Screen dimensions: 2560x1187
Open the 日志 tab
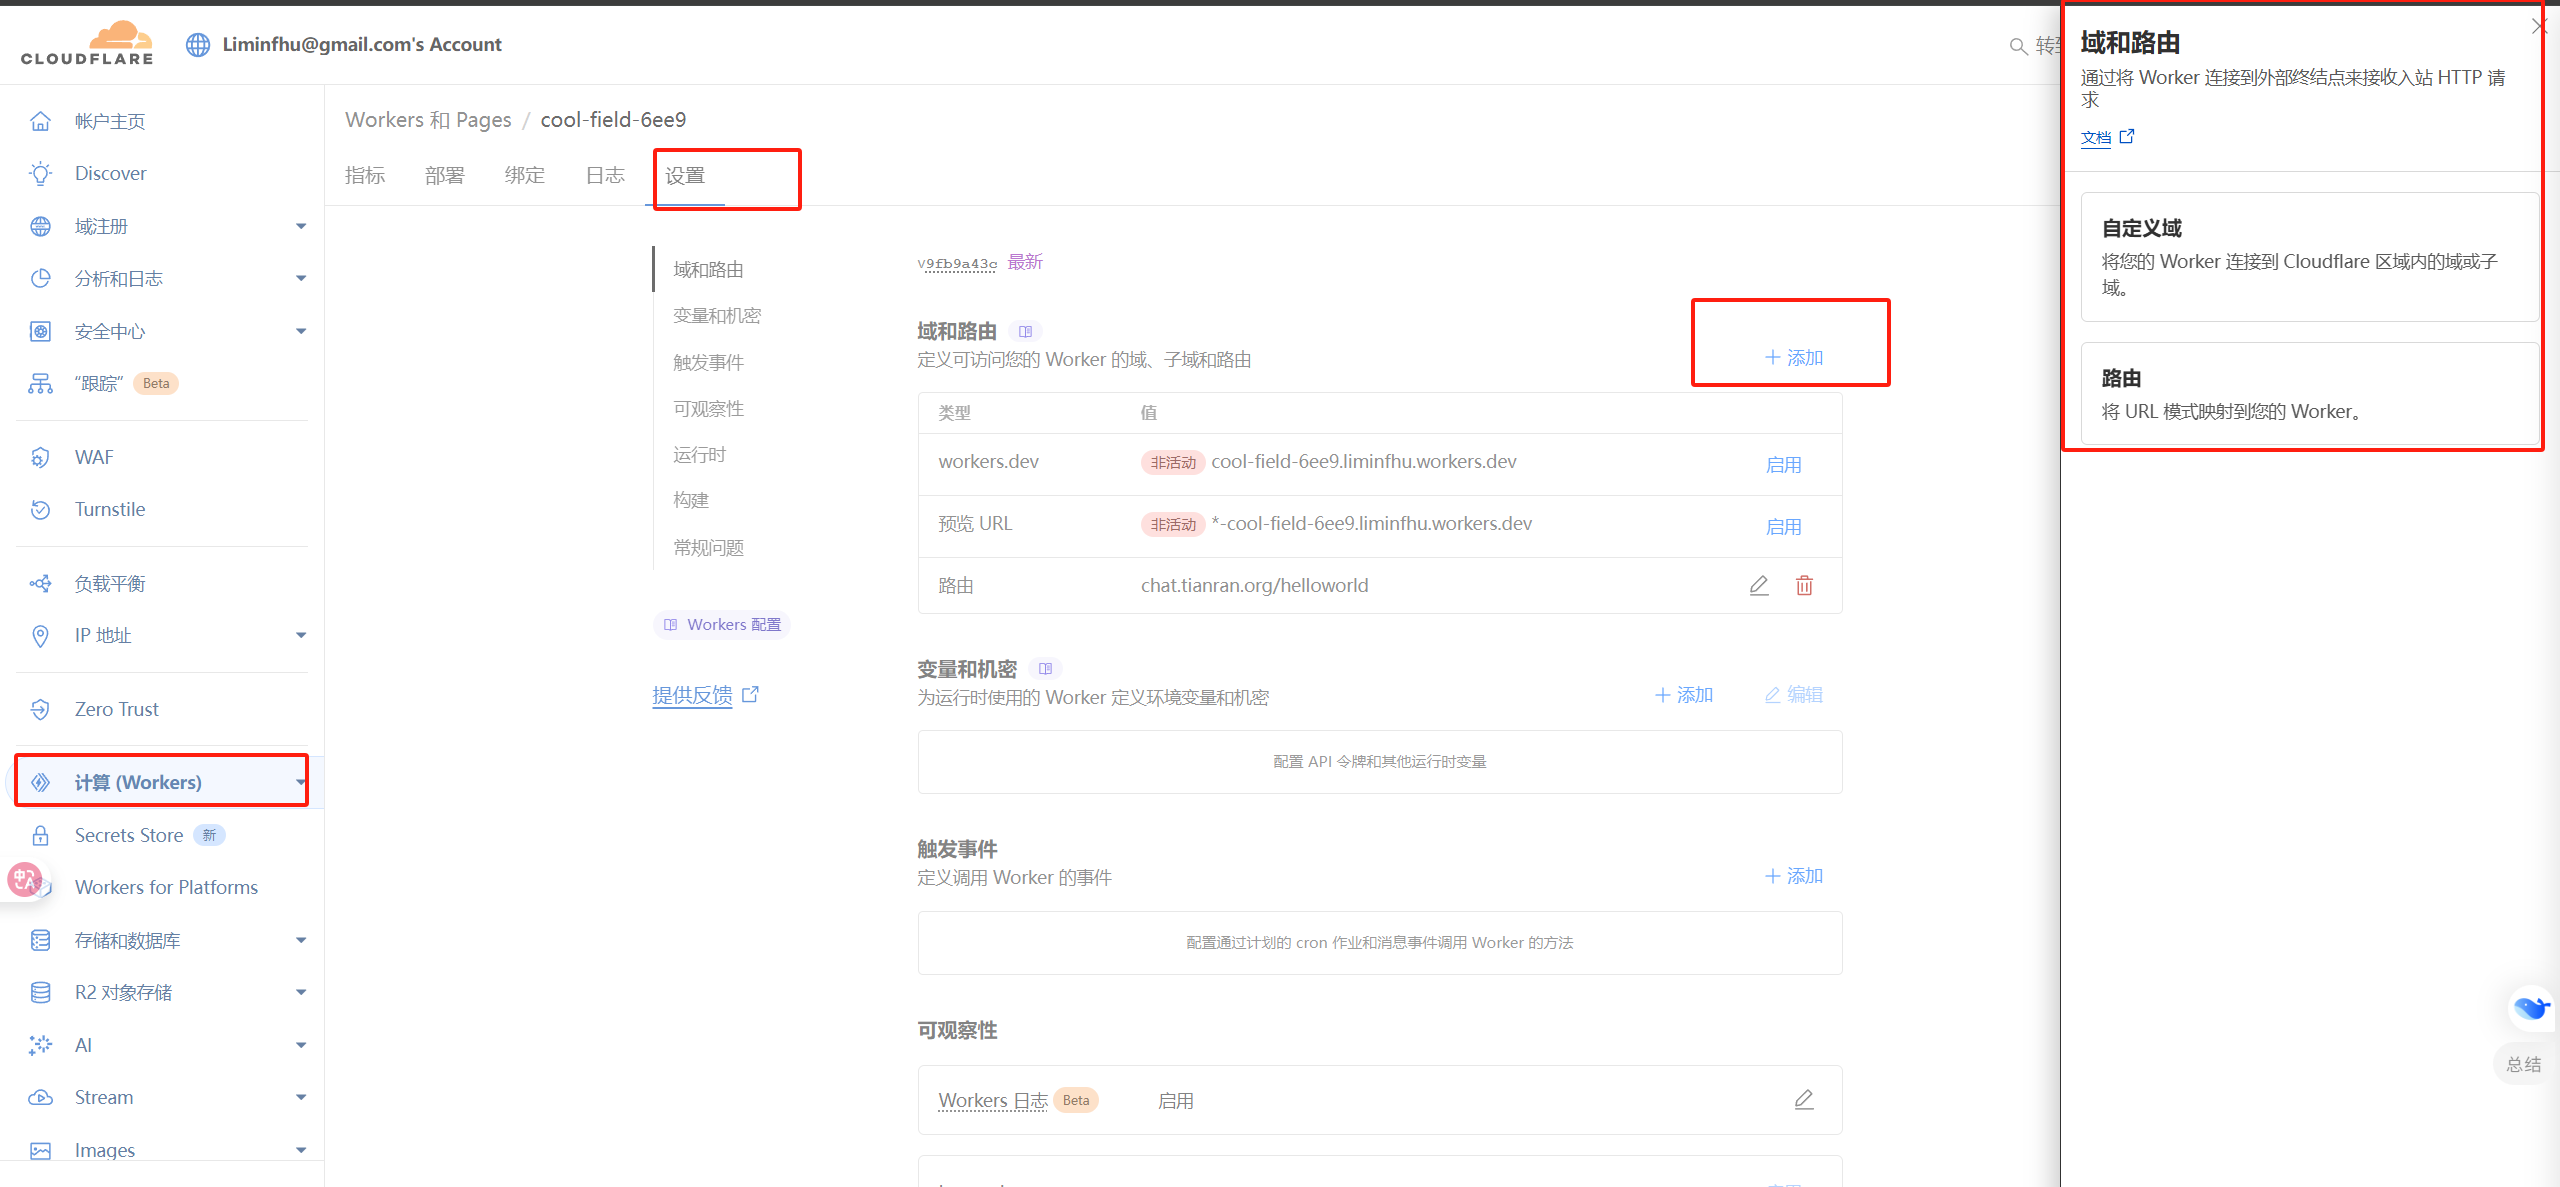(x=605, y=176)
